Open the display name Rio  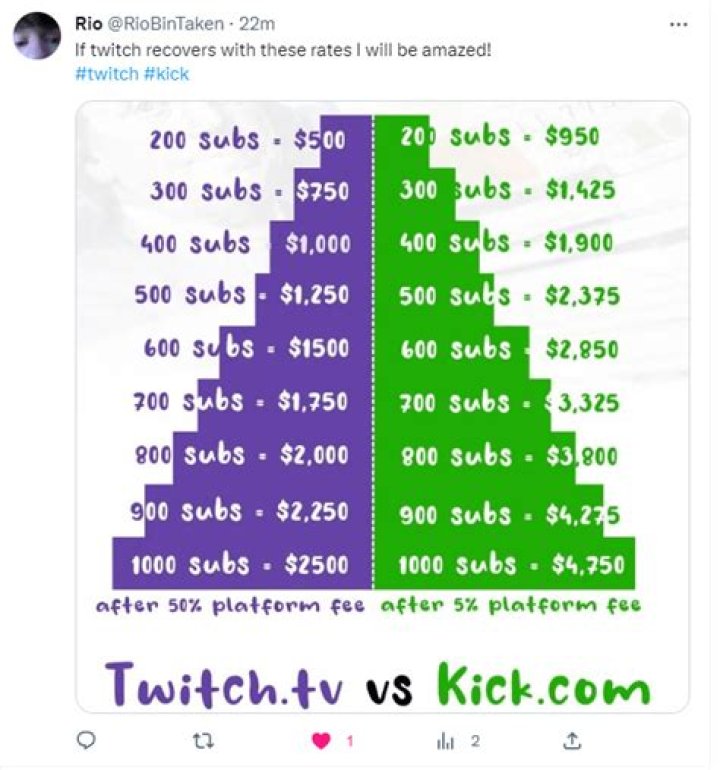click(x=88, y=23)
